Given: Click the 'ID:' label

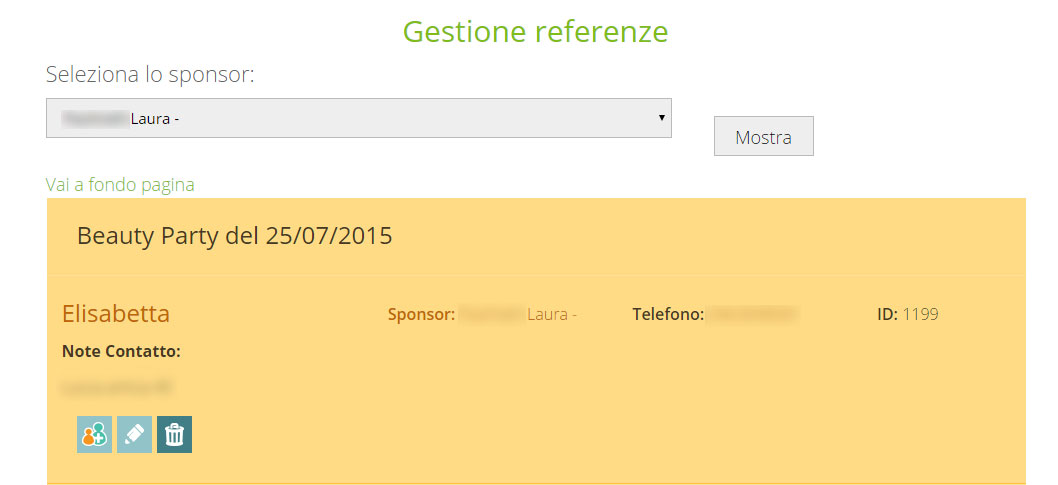Looking at the screenshot, I should click(887, 314).
